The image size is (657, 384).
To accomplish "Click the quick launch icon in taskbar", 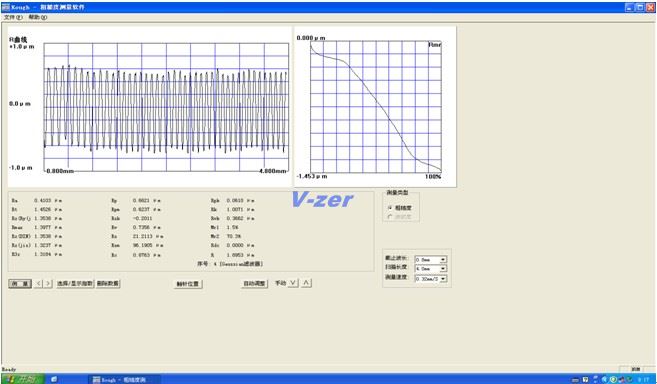I will [54, 379].
